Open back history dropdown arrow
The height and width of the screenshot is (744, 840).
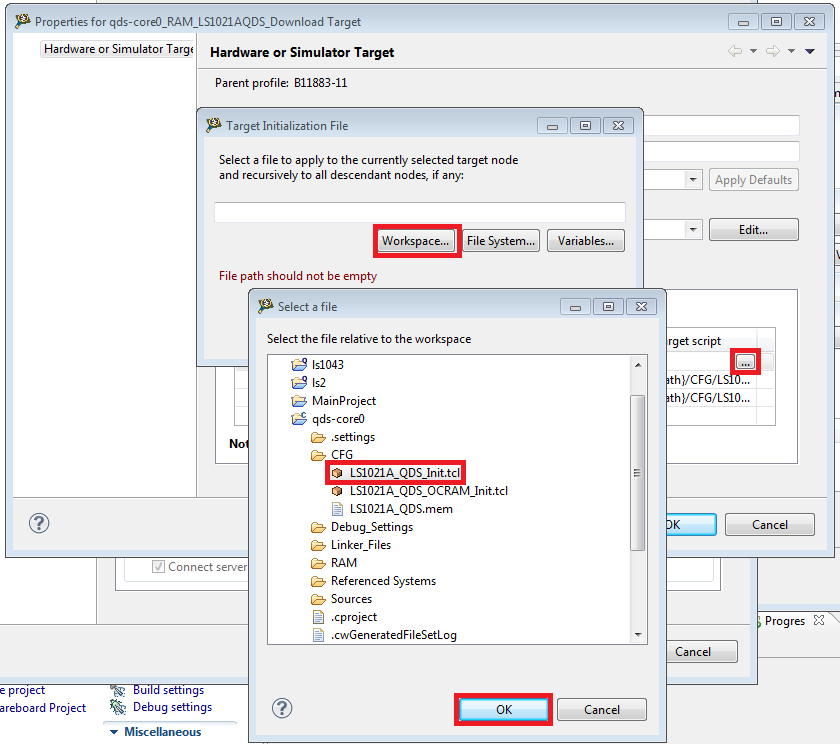click(x=753, y=51)
